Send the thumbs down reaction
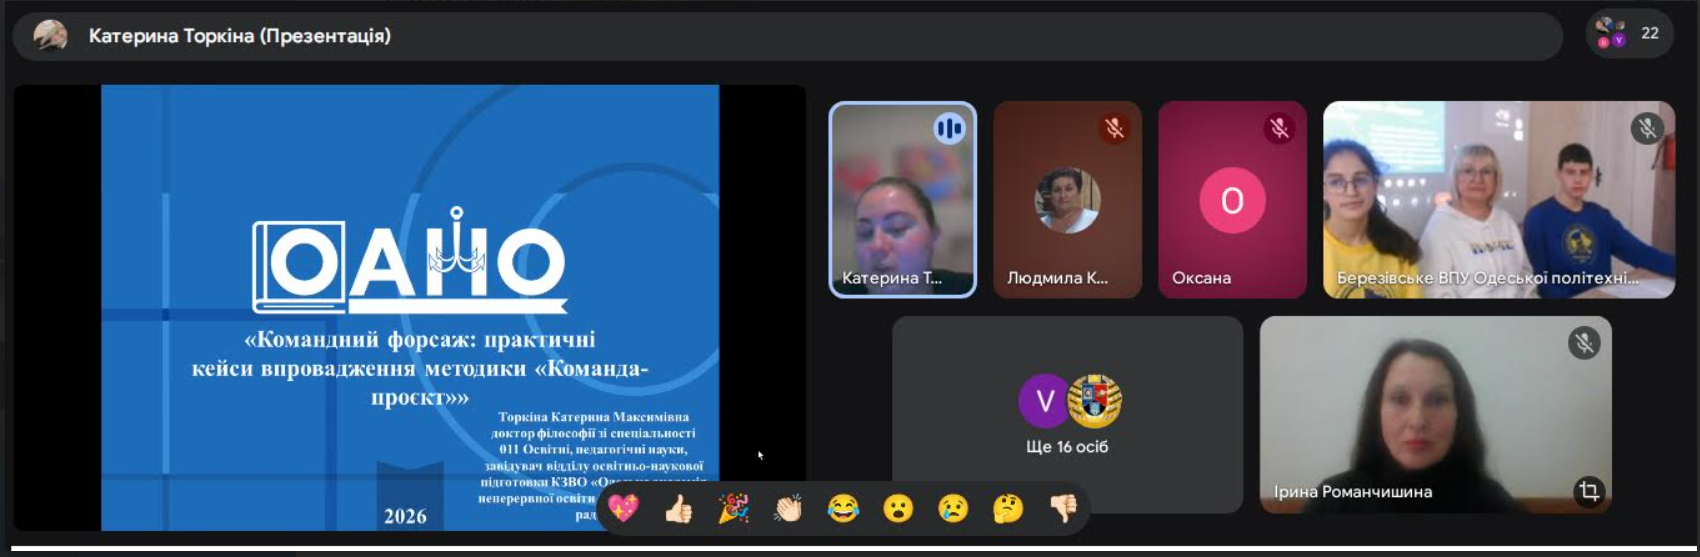This screenshot has width=1700, height=557. pos(1063,509)
